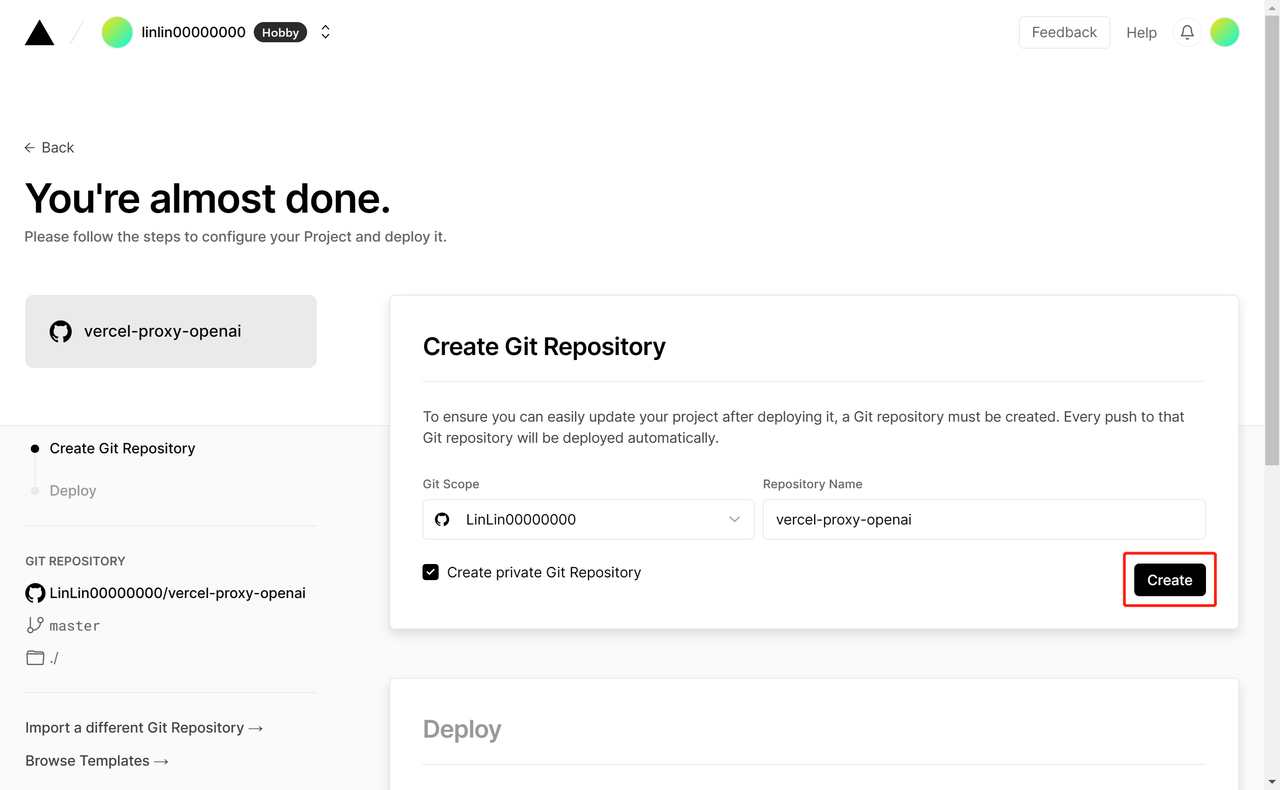Click the vercel-proxy-openai template card

[171, 331]
